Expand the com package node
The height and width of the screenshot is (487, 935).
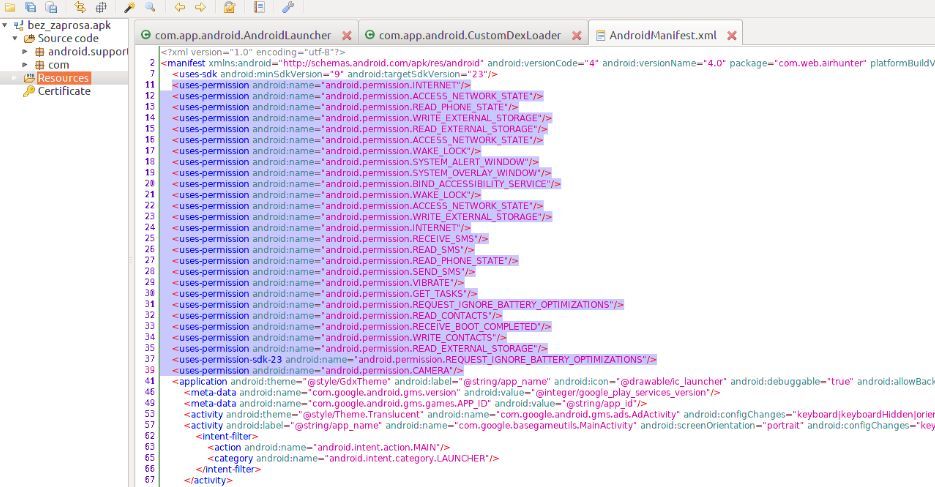pos(25,65)
